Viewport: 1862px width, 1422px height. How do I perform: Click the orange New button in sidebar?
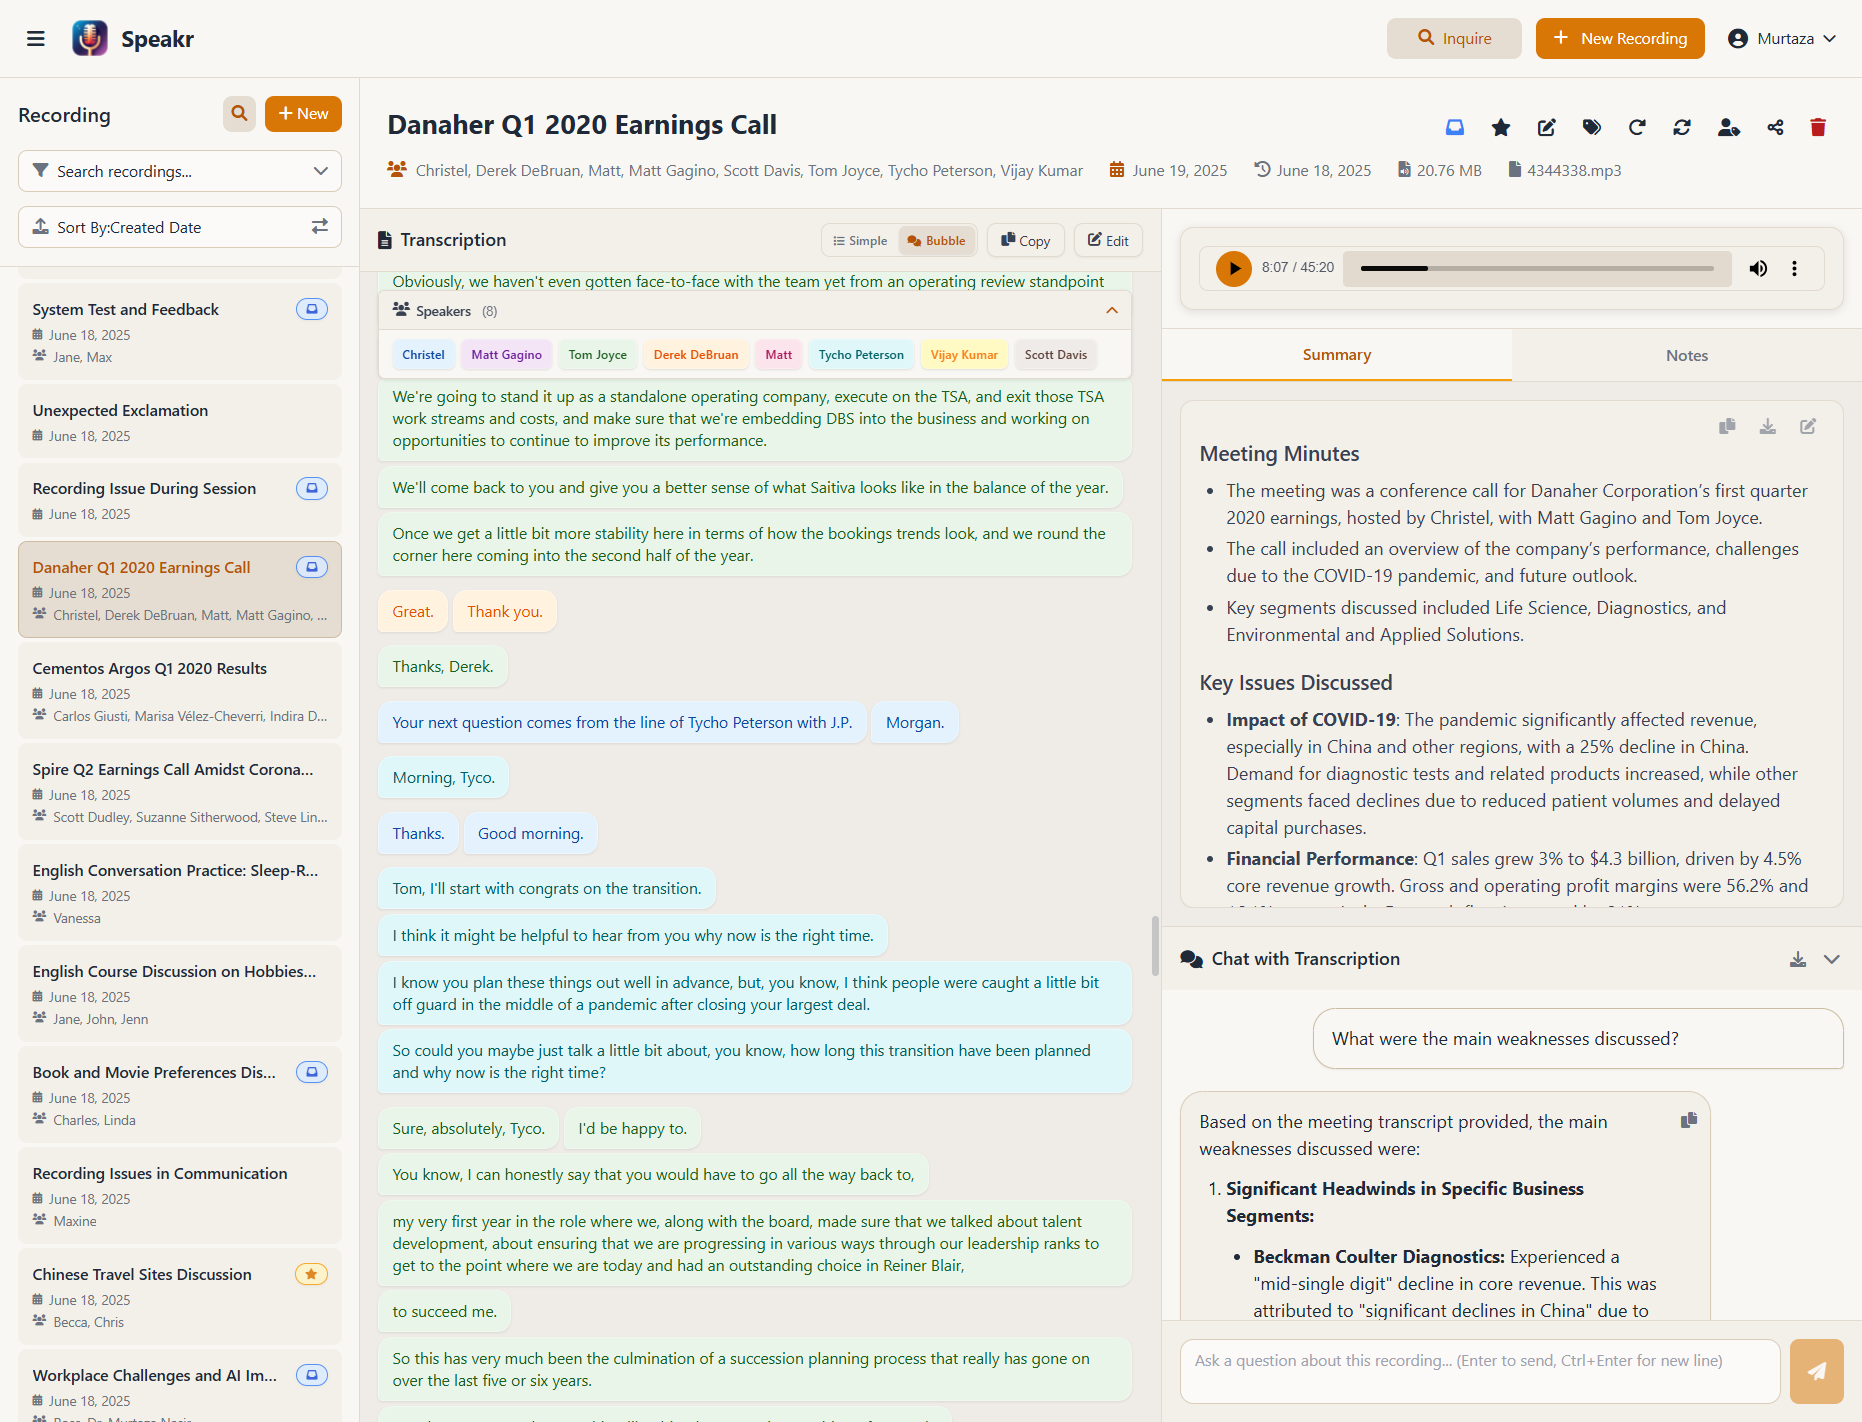point(303,114)
